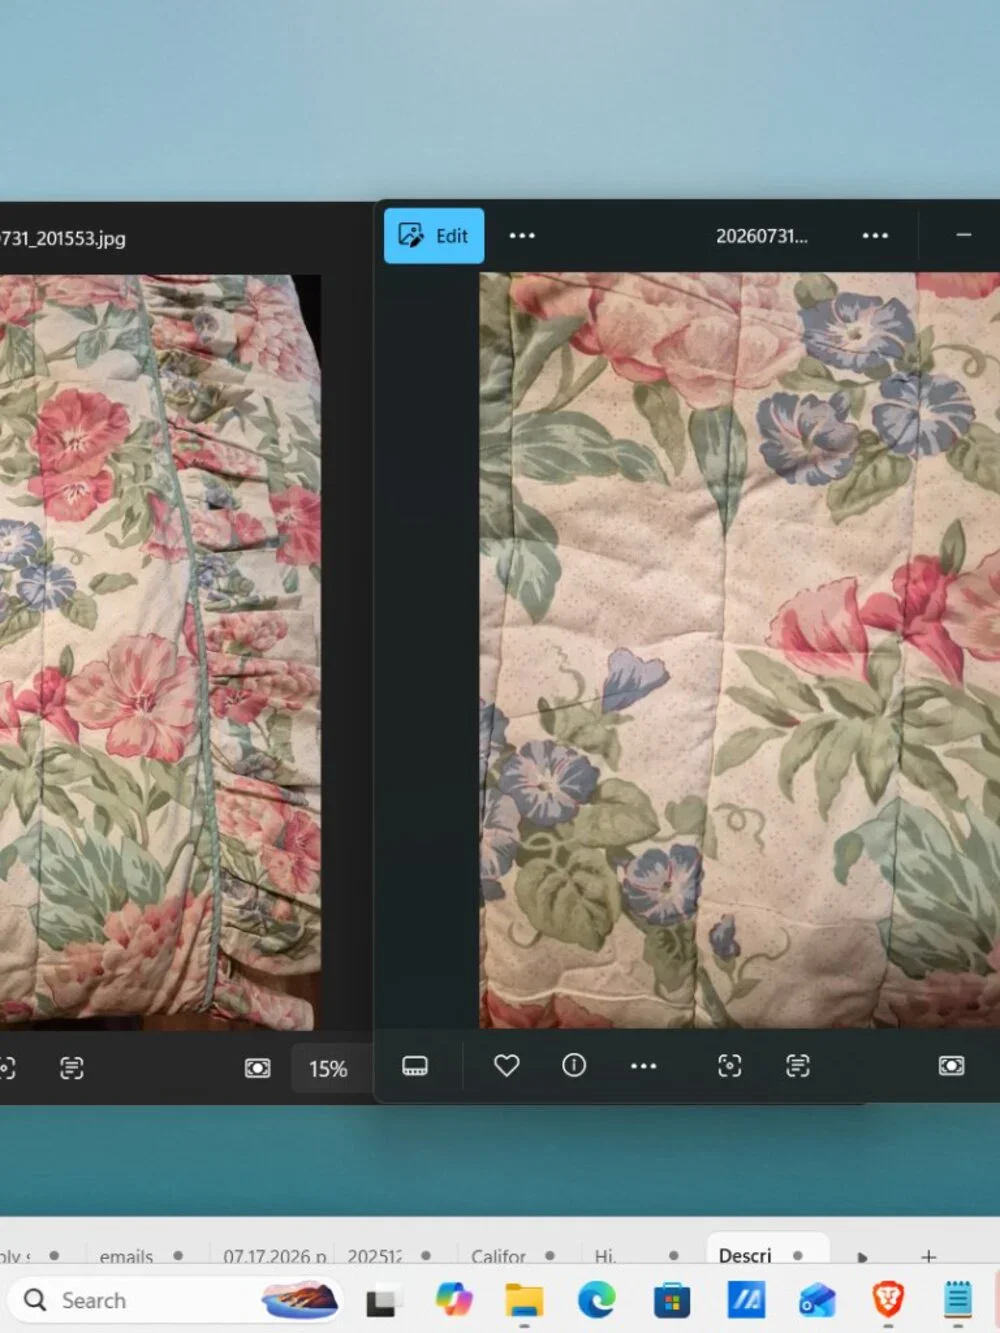1000x1333 pixels.
Task: Switch to the 07.17.2026 tab
Action: pos(274,1255)
